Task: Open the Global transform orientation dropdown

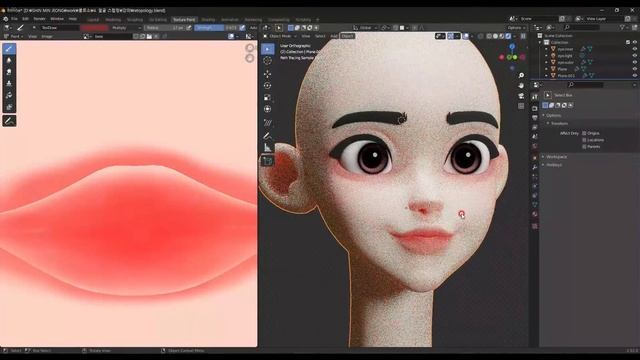Action: (365, 28)
